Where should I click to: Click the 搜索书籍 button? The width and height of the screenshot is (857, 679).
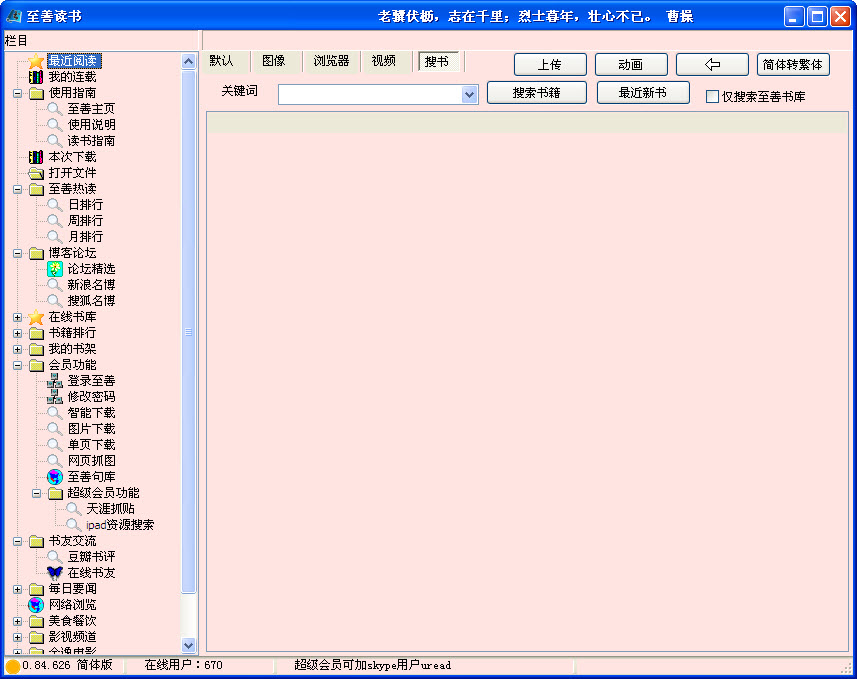(x=536, y=93)
